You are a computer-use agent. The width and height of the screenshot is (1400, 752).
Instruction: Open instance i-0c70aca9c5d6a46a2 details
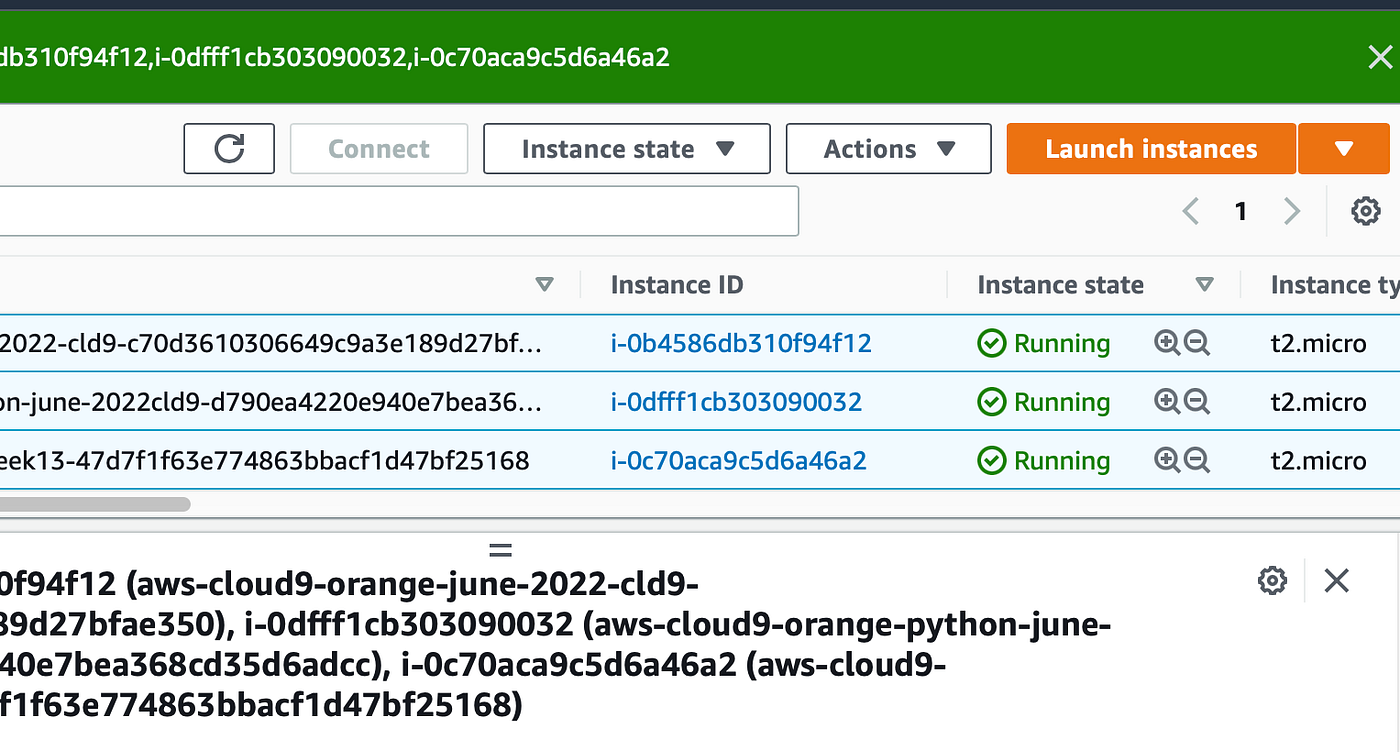[x=739, y=460]
